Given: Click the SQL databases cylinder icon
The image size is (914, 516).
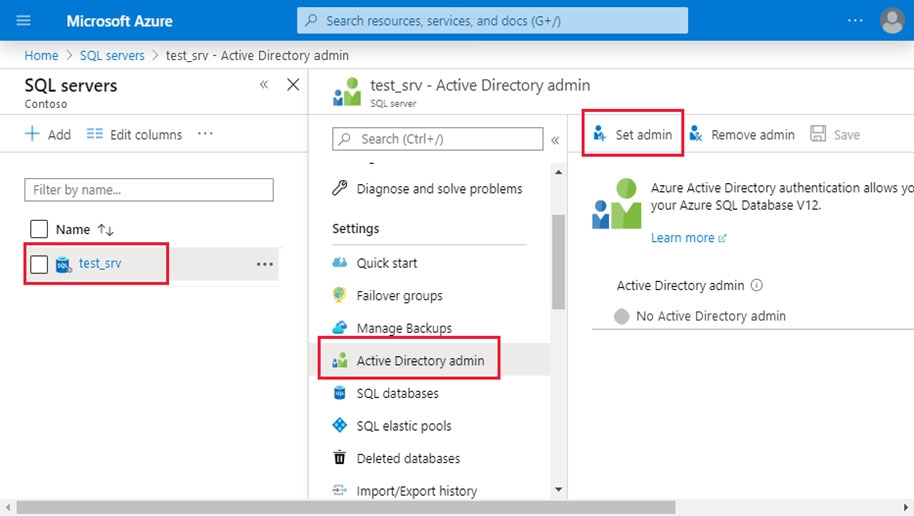Looking at the screenshot, I should [340, 392].
